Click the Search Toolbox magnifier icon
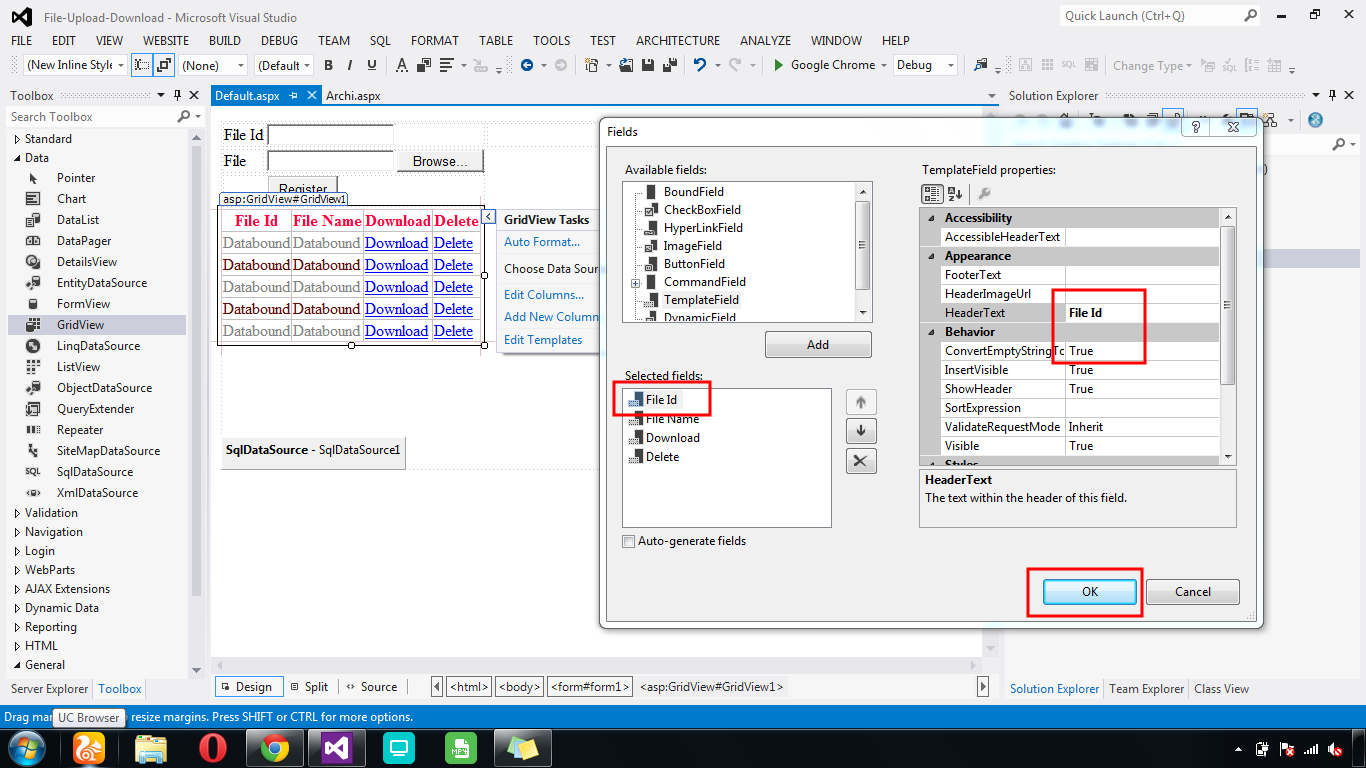Screen dimensions: 1366x768 click(x=183, y=116)
